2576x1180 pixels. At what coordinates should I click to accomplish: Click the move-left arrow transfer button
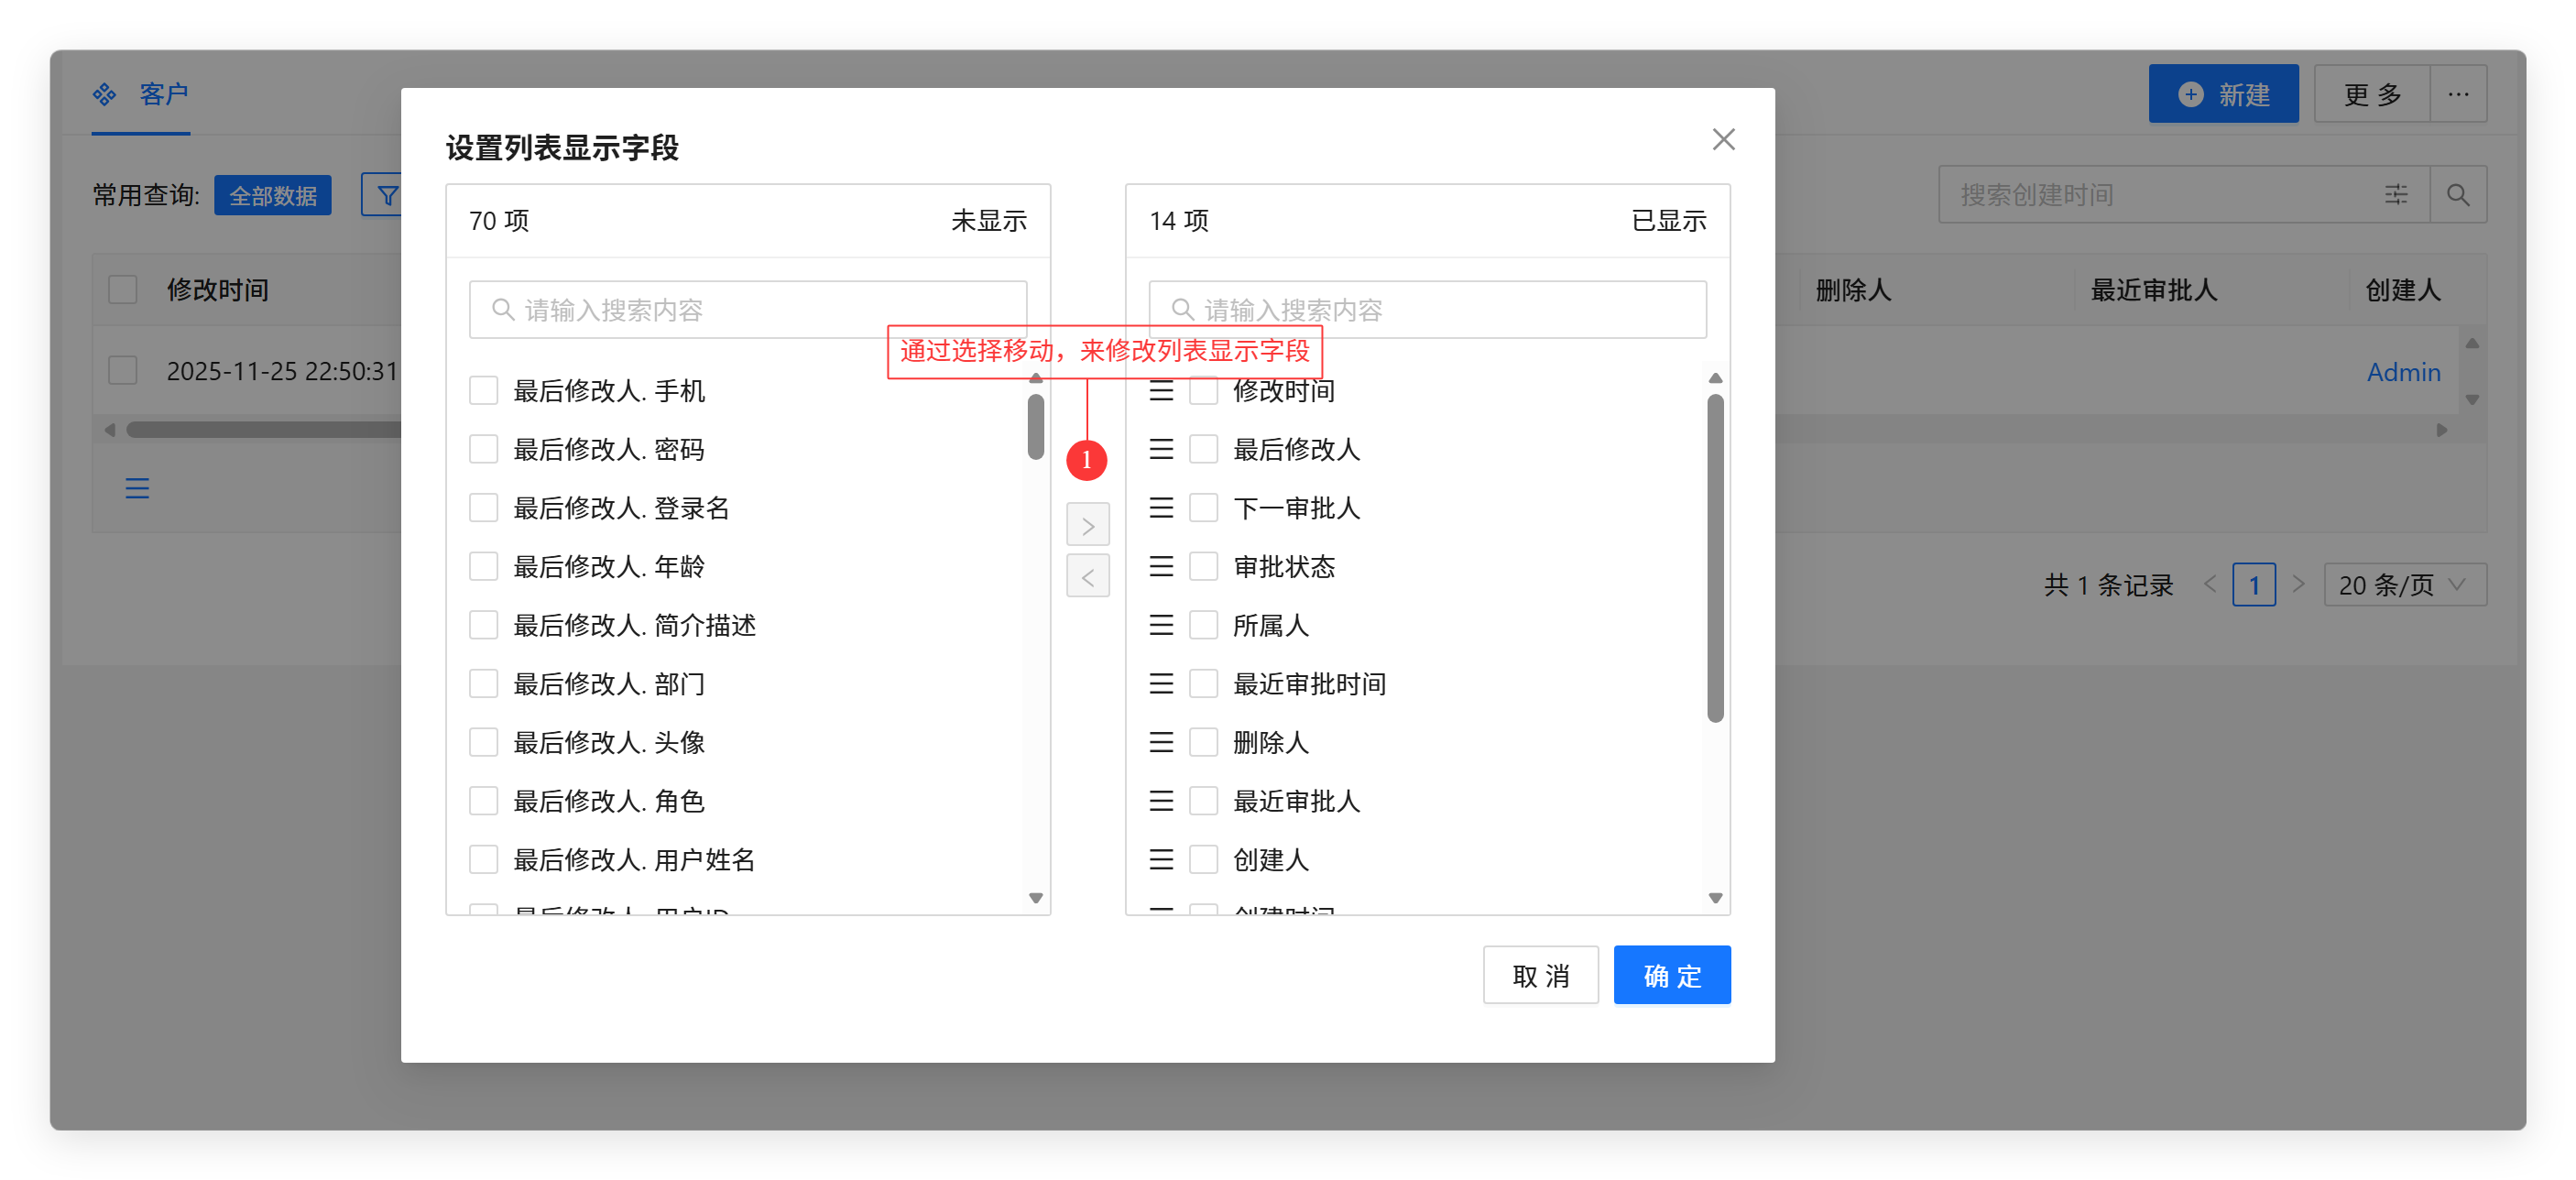[x=1087, y=577]
